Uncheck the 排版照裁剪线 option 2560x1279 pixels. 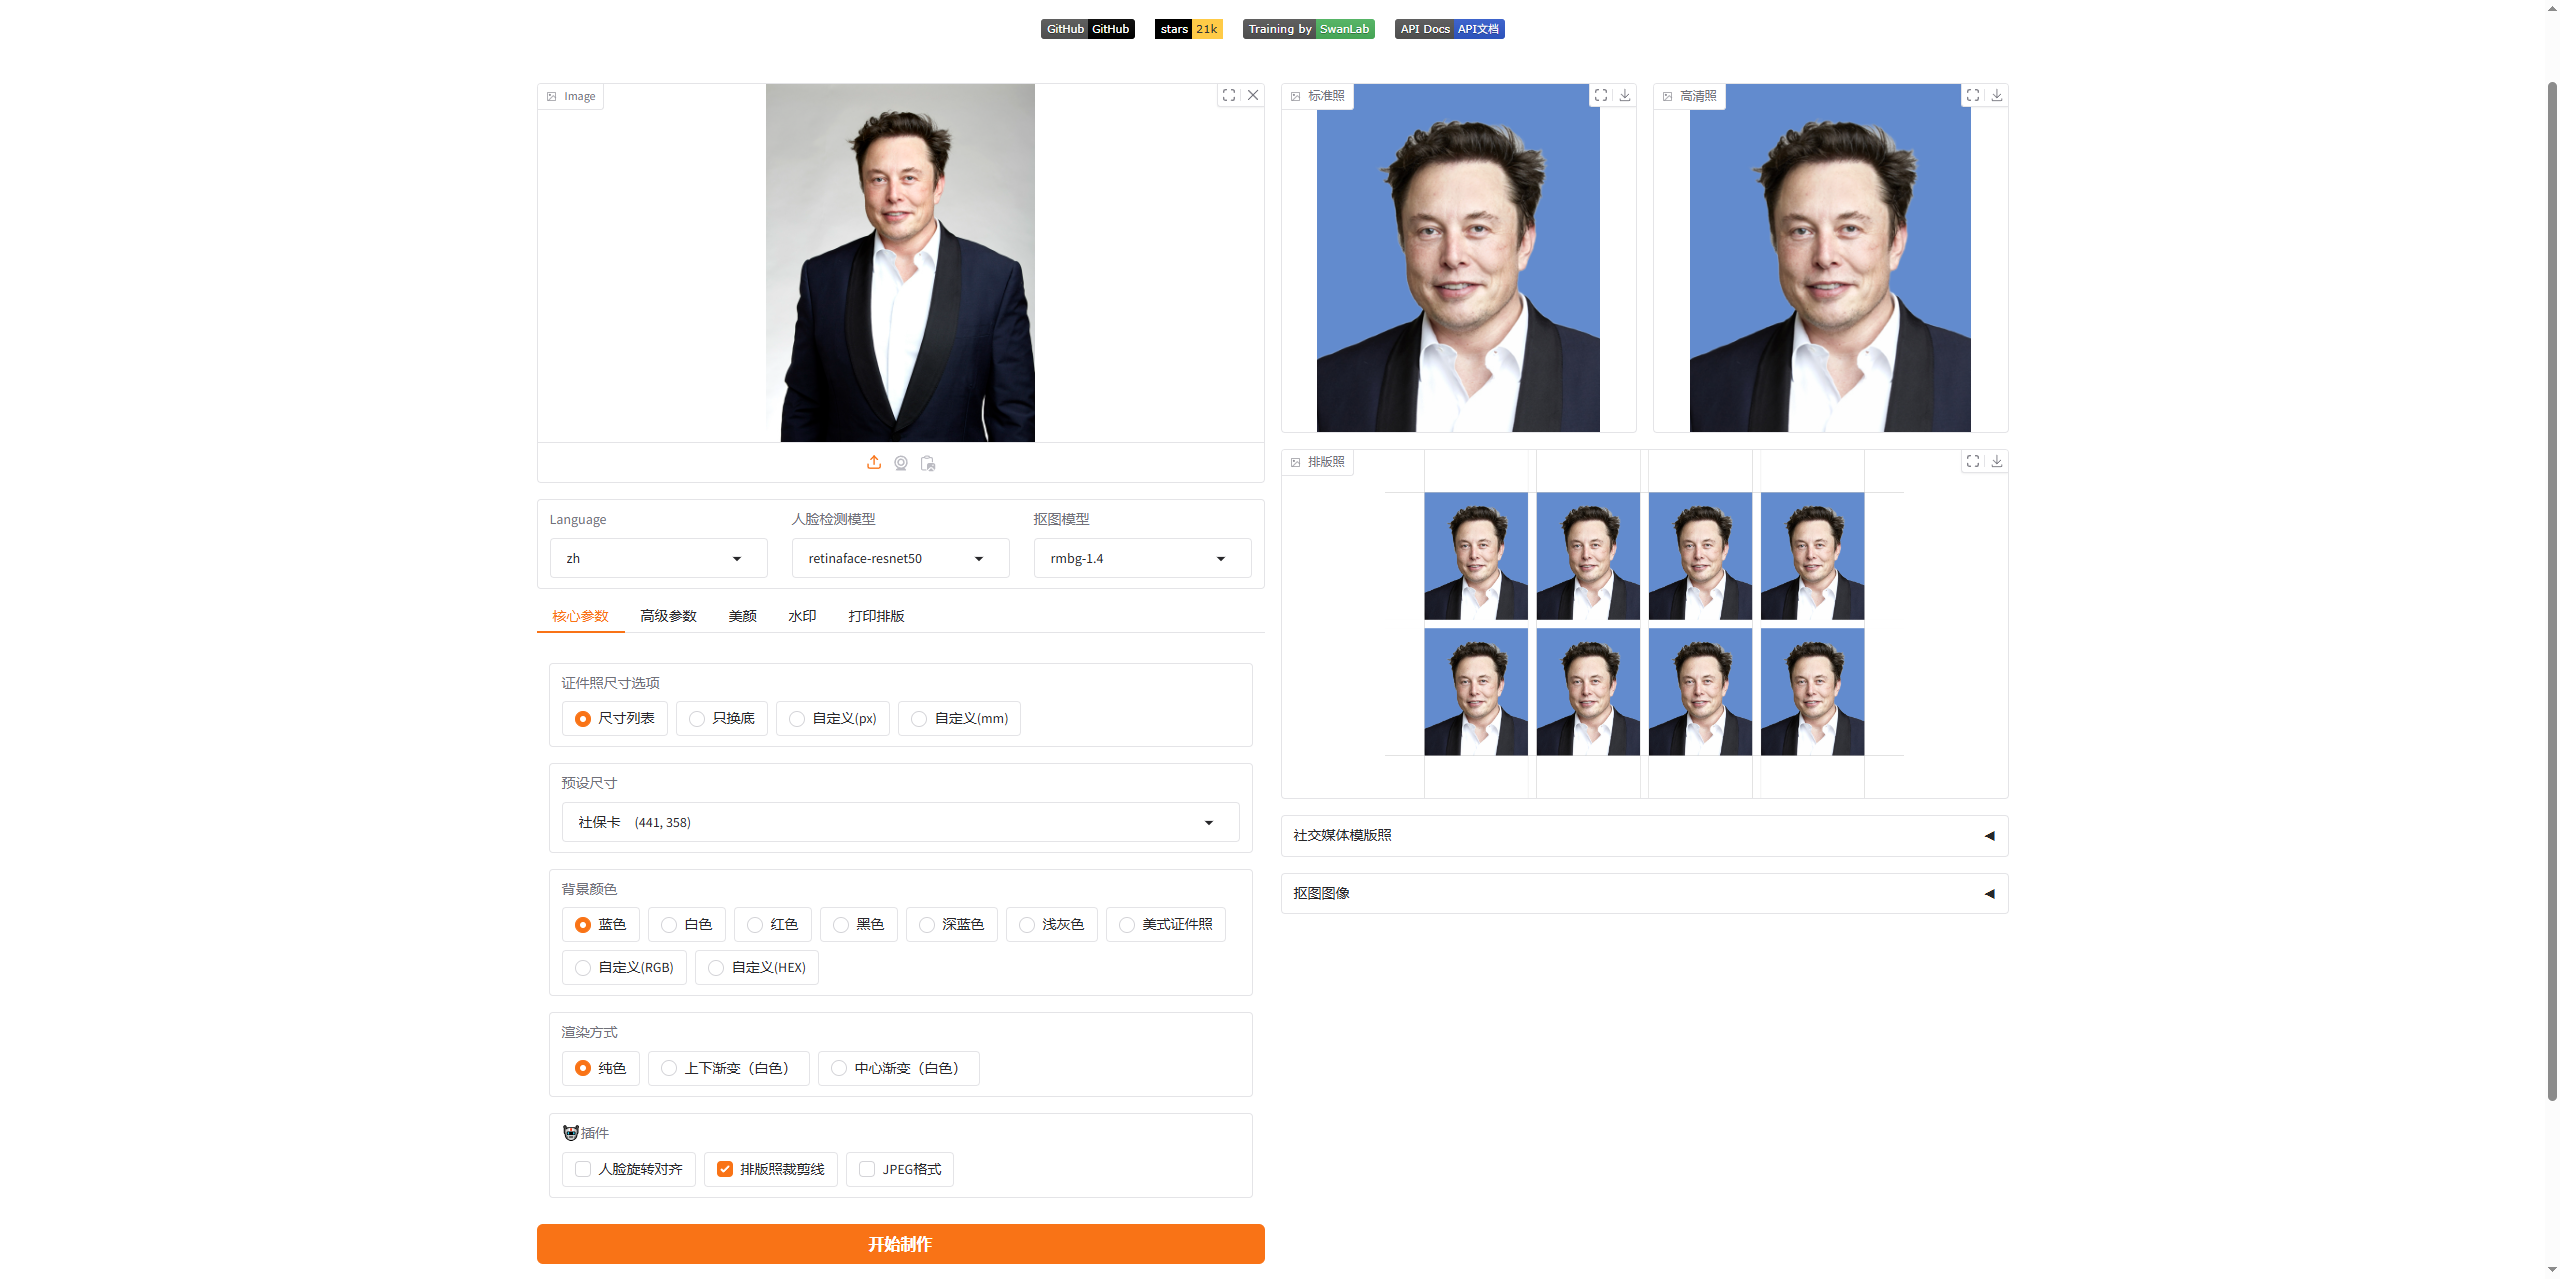[725, 1169]
